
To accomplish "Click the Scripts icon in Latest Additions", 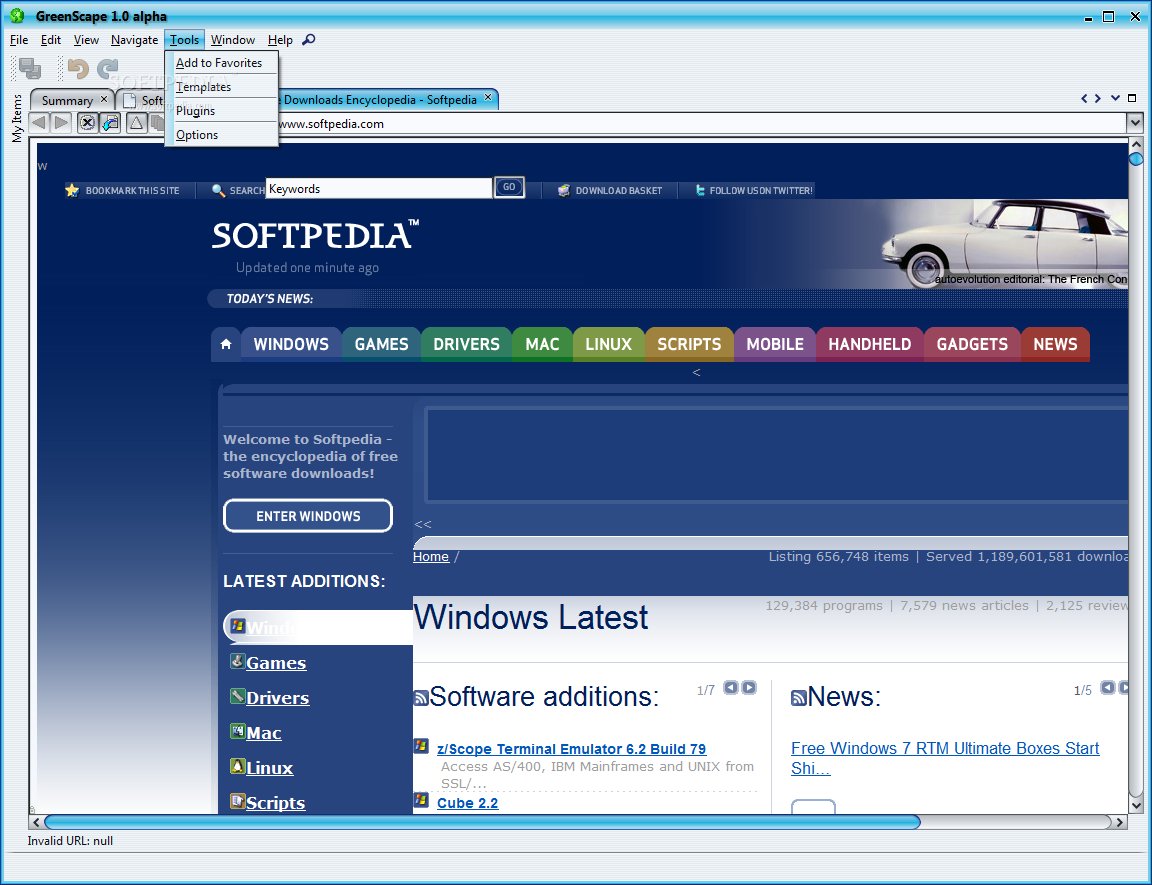I will coord(237,801).
